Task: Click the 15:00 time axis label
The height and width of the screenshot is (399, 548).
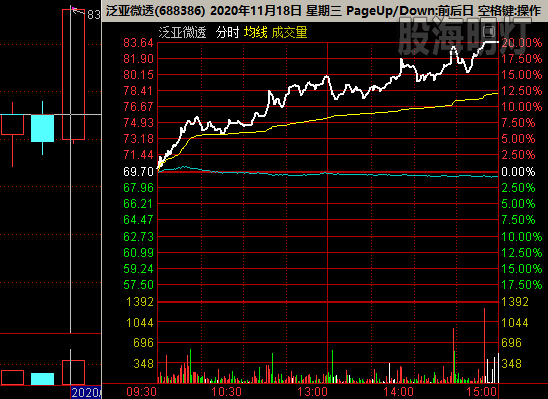Action: (483, 392)
